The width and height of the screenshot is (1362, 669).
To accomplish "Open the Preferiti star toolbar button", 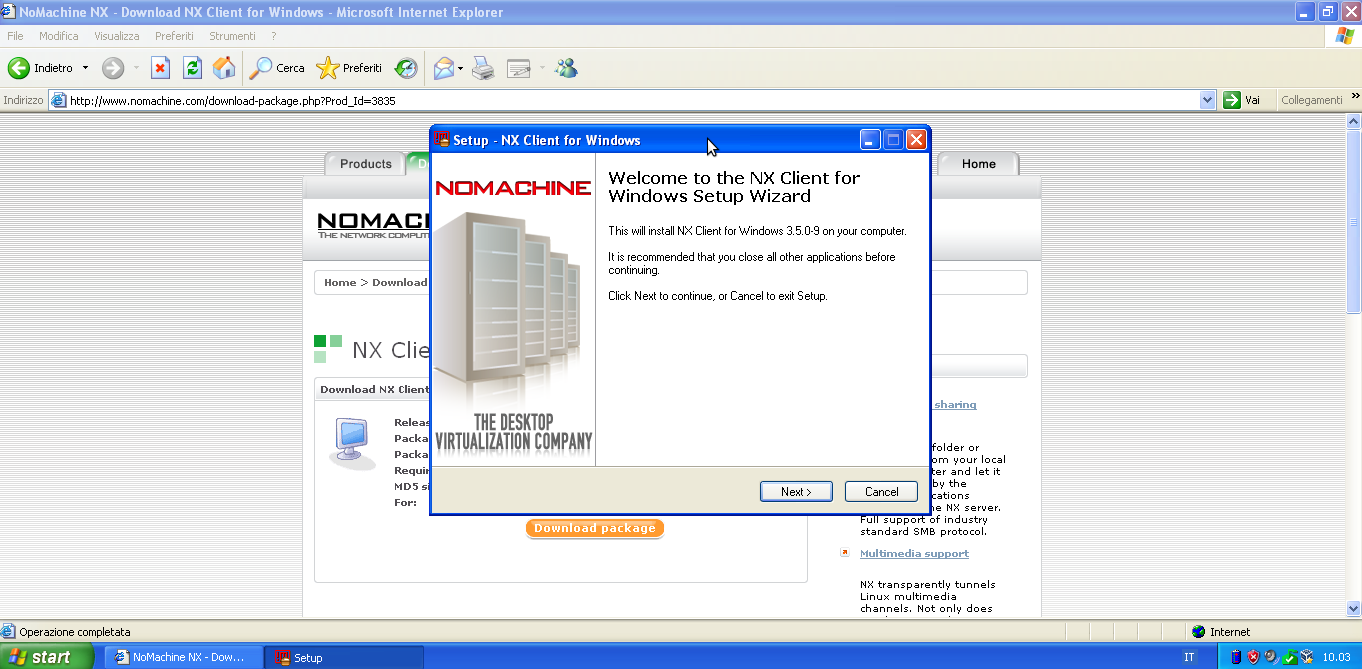I will click(x=349, y=68).
